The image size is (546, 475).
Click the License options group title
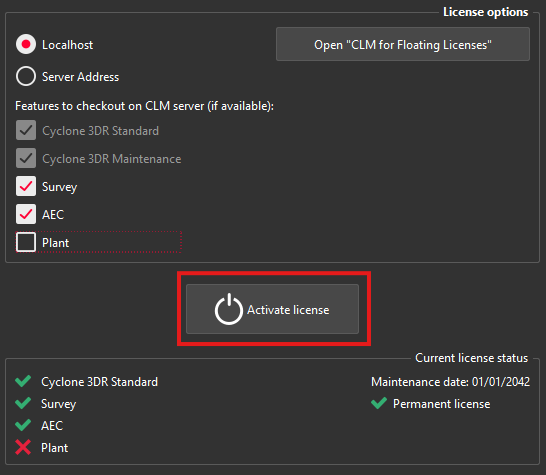[x=485, y=12]
